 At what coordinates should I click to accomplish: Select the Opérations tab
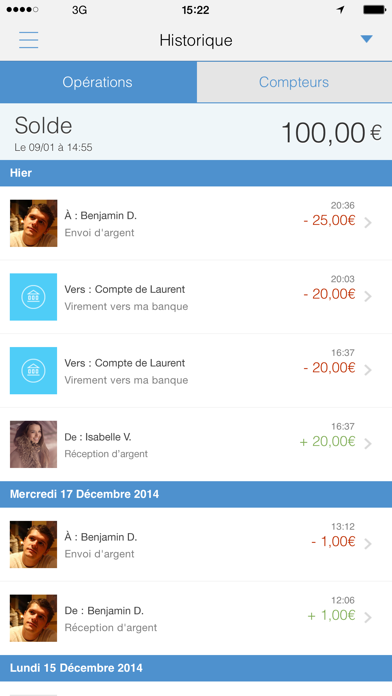(98, 82)
